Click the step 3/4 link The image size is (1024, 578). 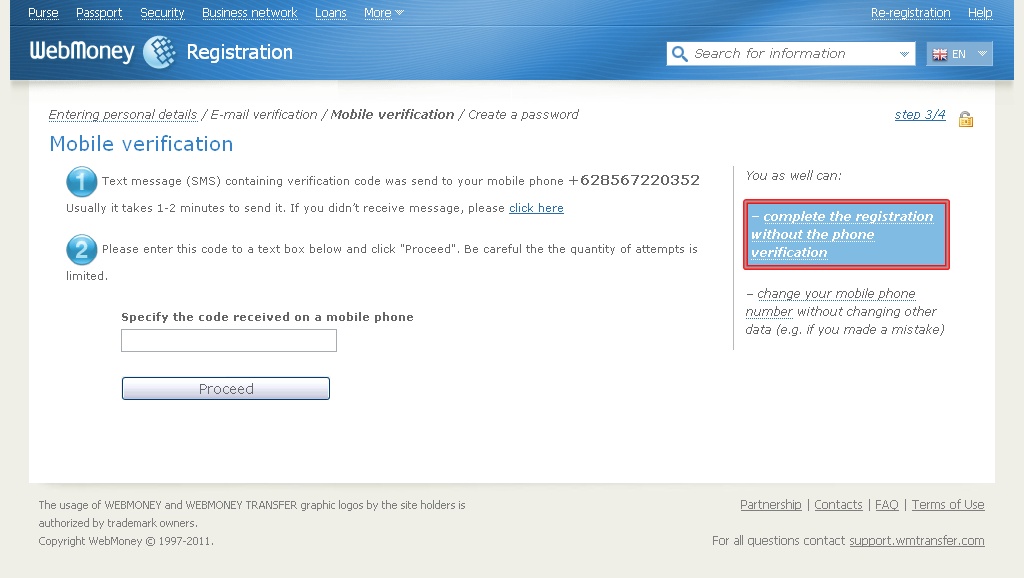[920, 114]
